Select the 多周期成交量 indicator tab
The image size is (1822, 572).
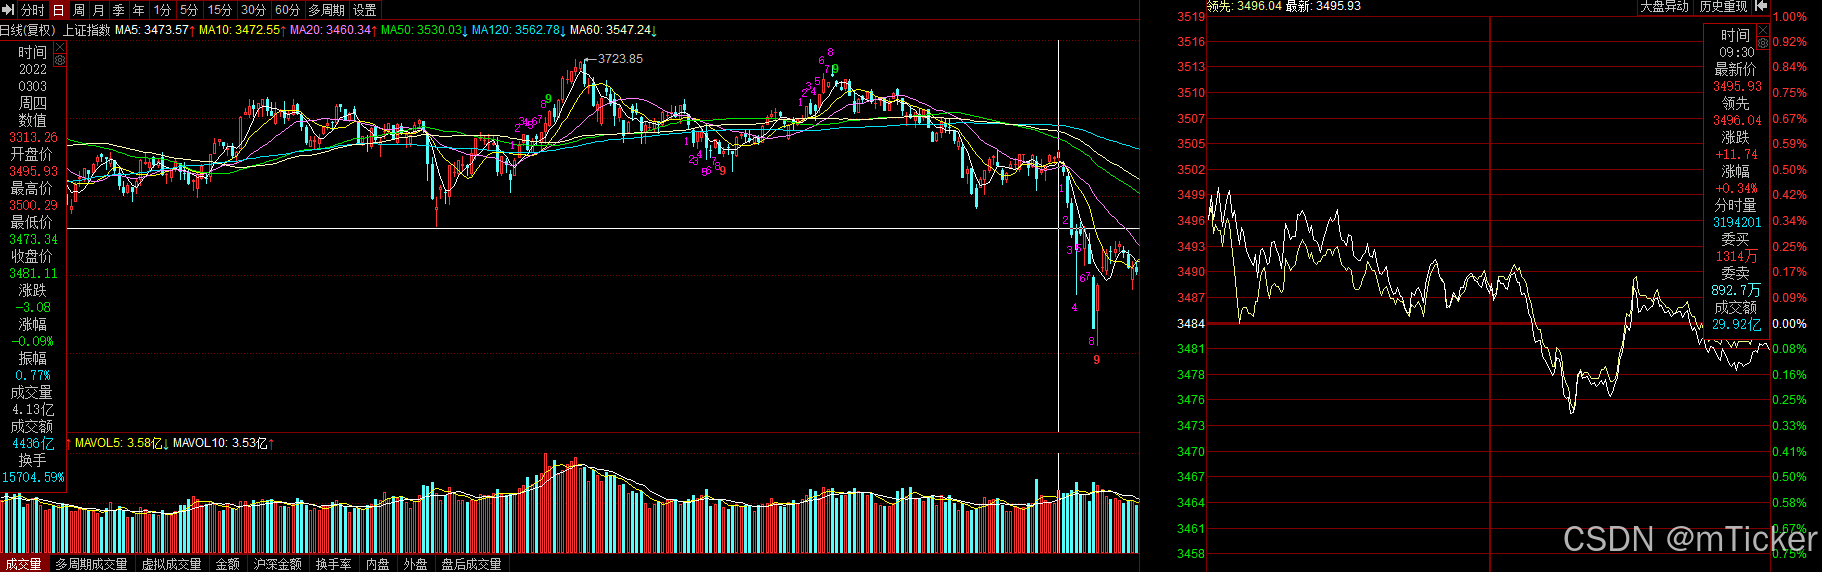pyautogui.click(x=91, y=564)
